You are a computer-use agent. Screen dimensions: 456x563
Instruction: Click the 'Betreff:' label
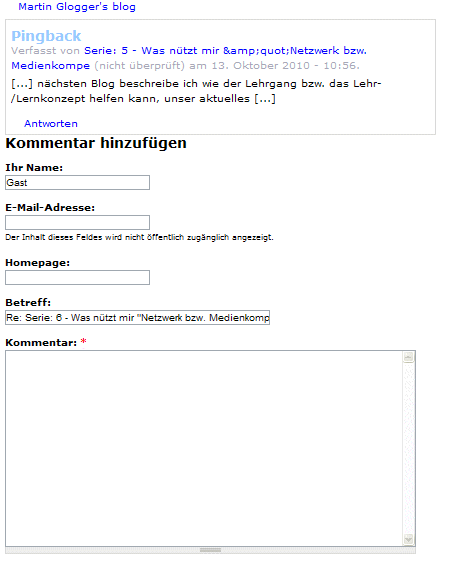(x=28, y=303)
